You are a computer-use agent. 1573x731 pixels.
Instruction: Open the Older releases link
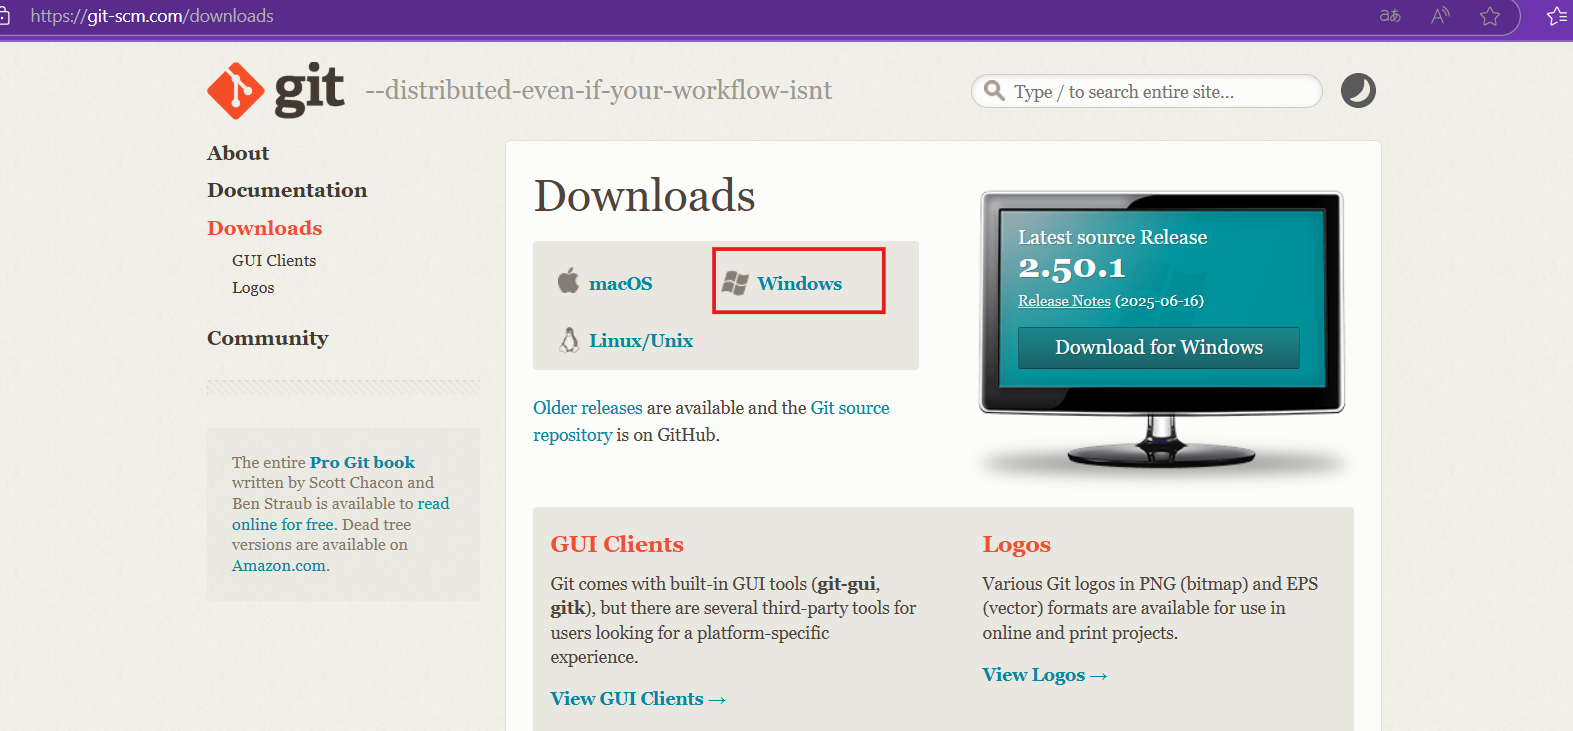point(588,408)
